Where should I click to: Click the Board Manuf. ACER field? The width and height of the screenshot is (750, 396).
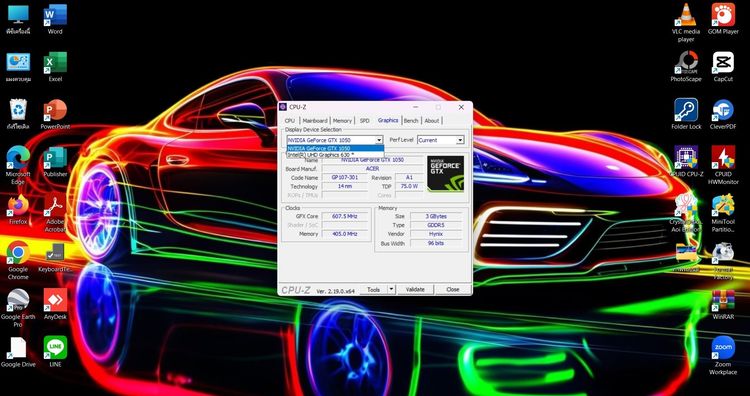[x=372, y=169]
